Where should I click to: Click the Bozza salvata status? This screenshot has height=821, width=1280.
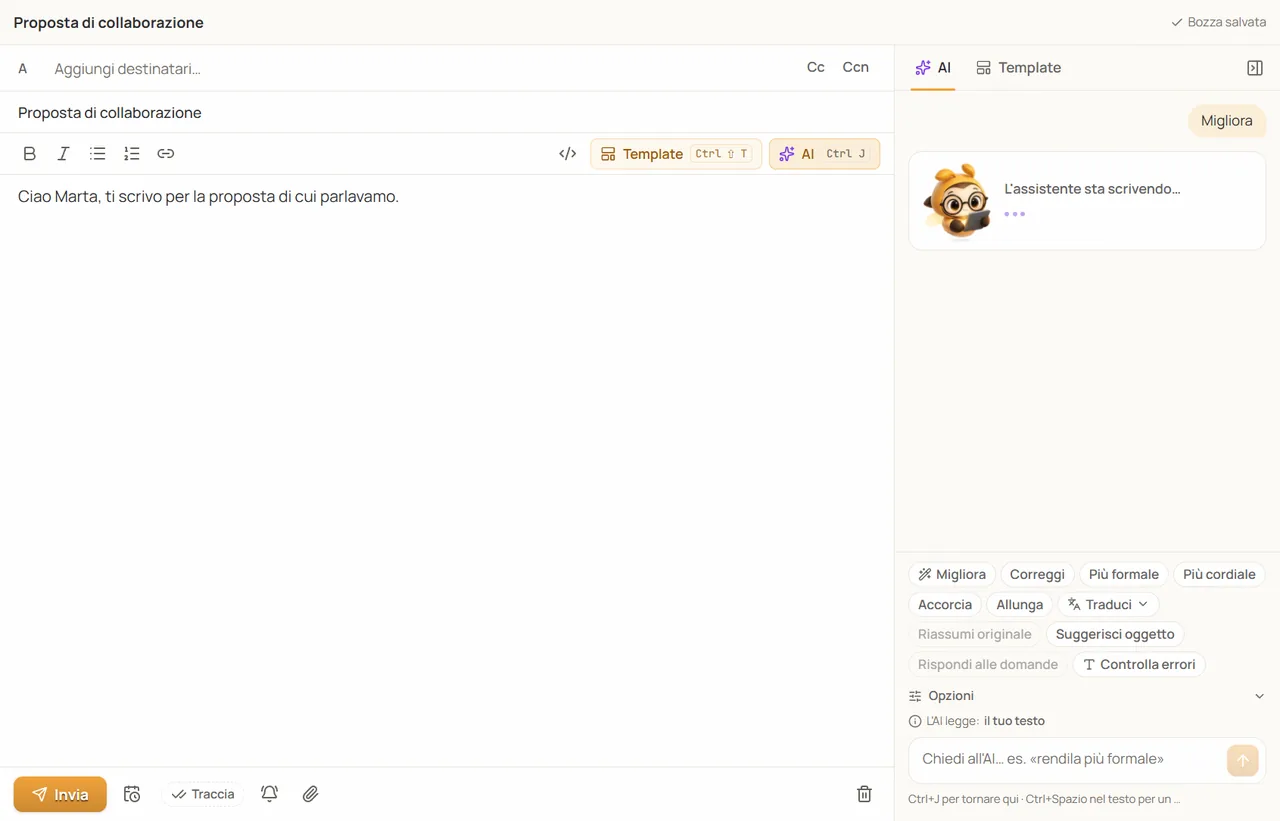[x=1218, y=22]
